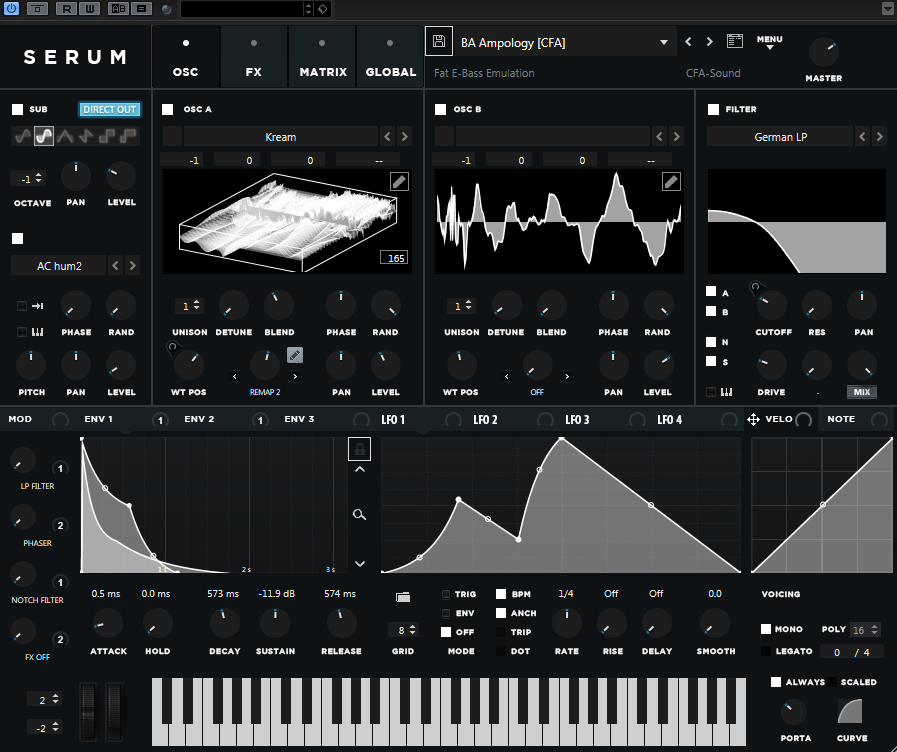Click the MASTER volume knob
Image resolution: width=897 pixels, height=752 pixels.
tap(823, 53)
